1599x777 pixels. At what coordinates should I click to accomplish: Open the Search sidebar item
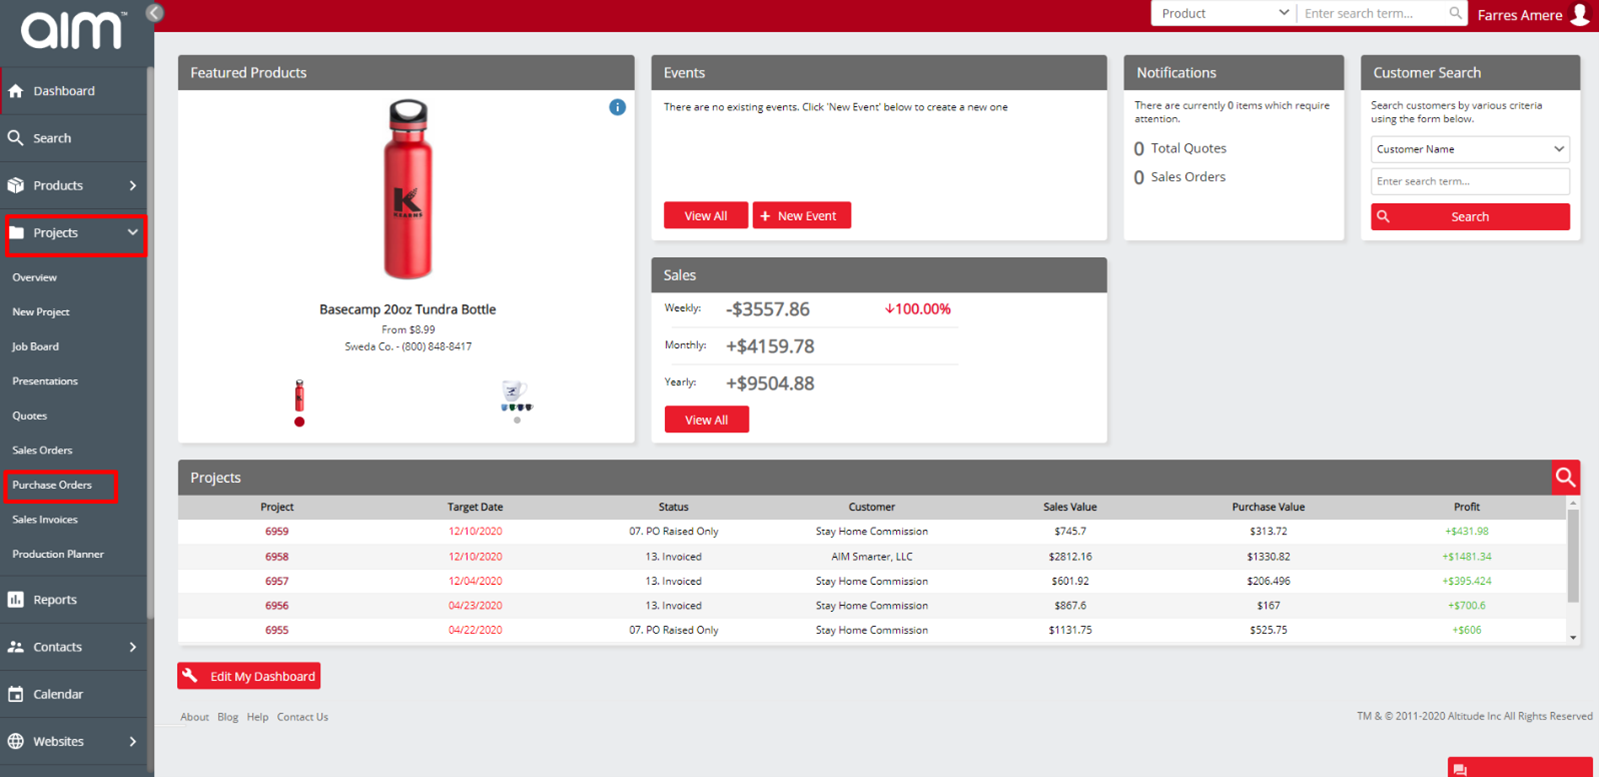point(74,138)
